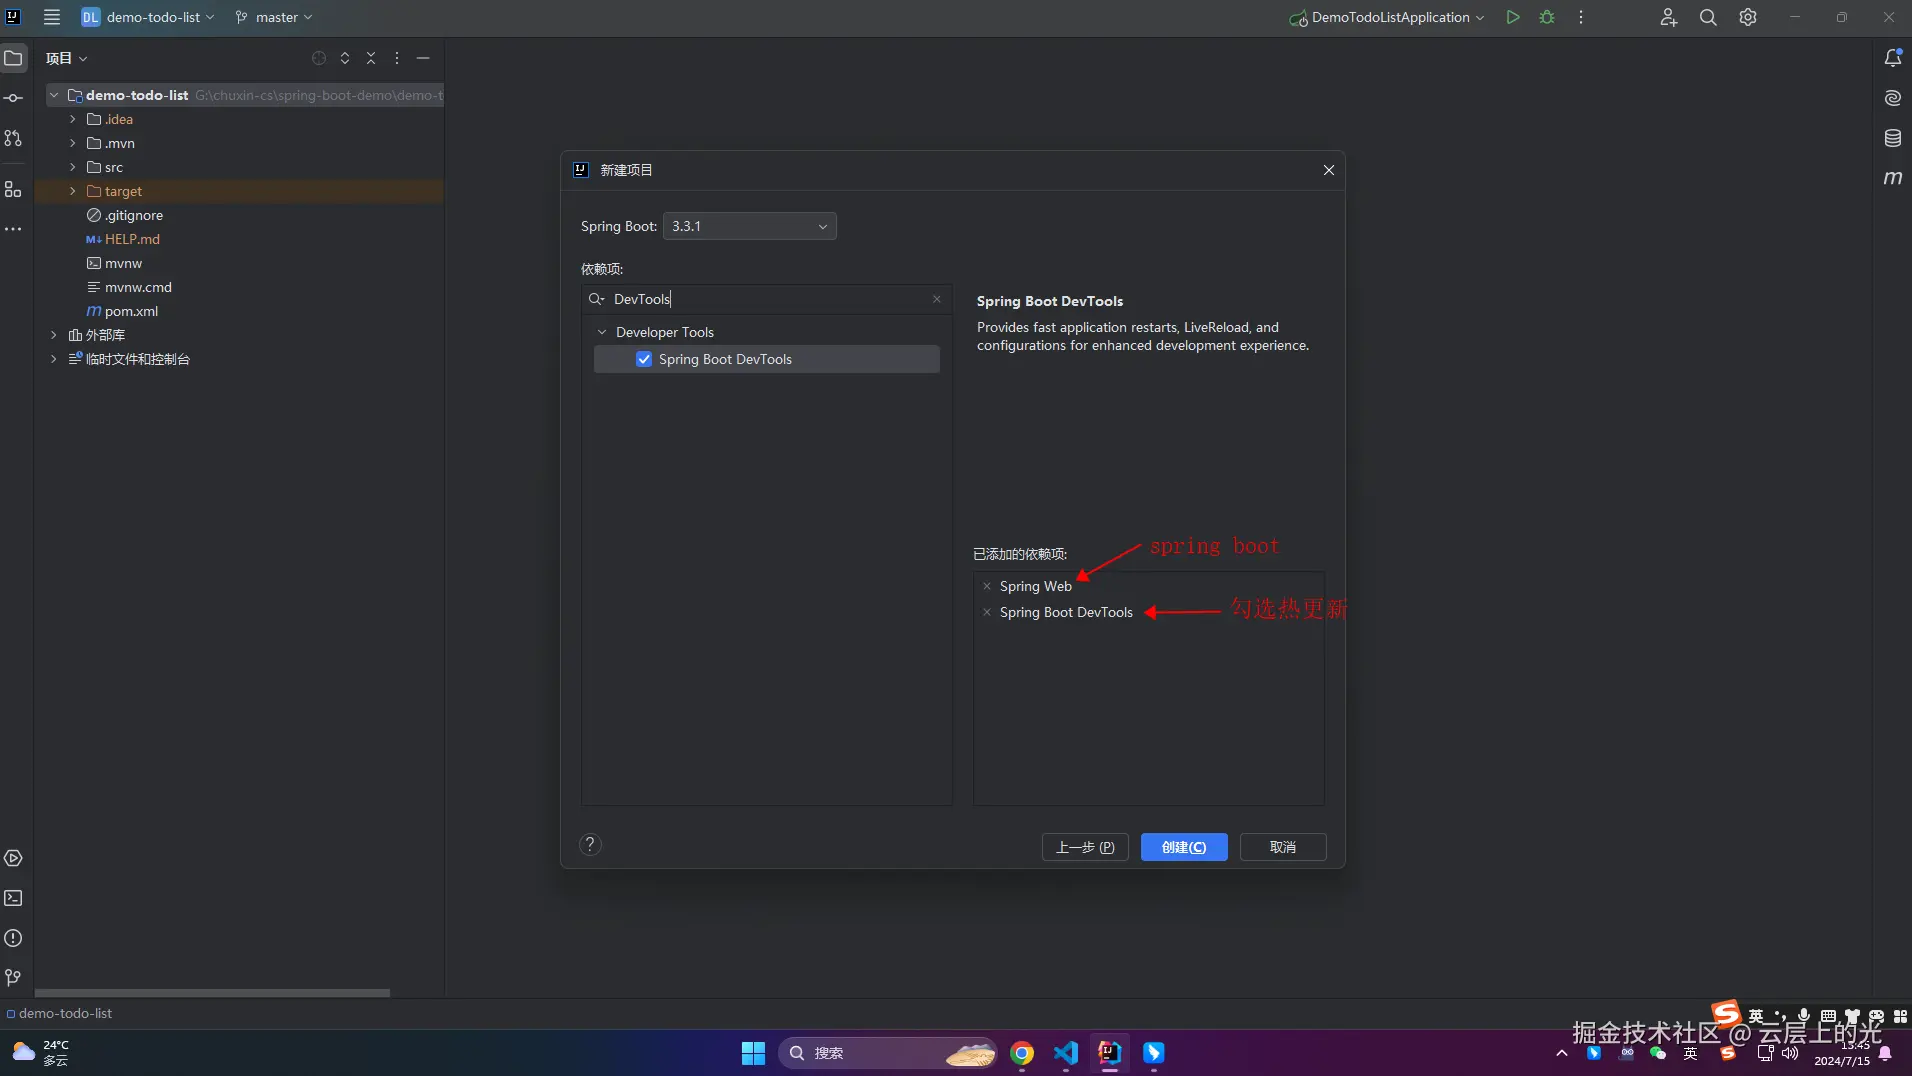This screenshot has width=1912, height=1076.
Task: Expand the external libraries node
Action: [53, 335]
